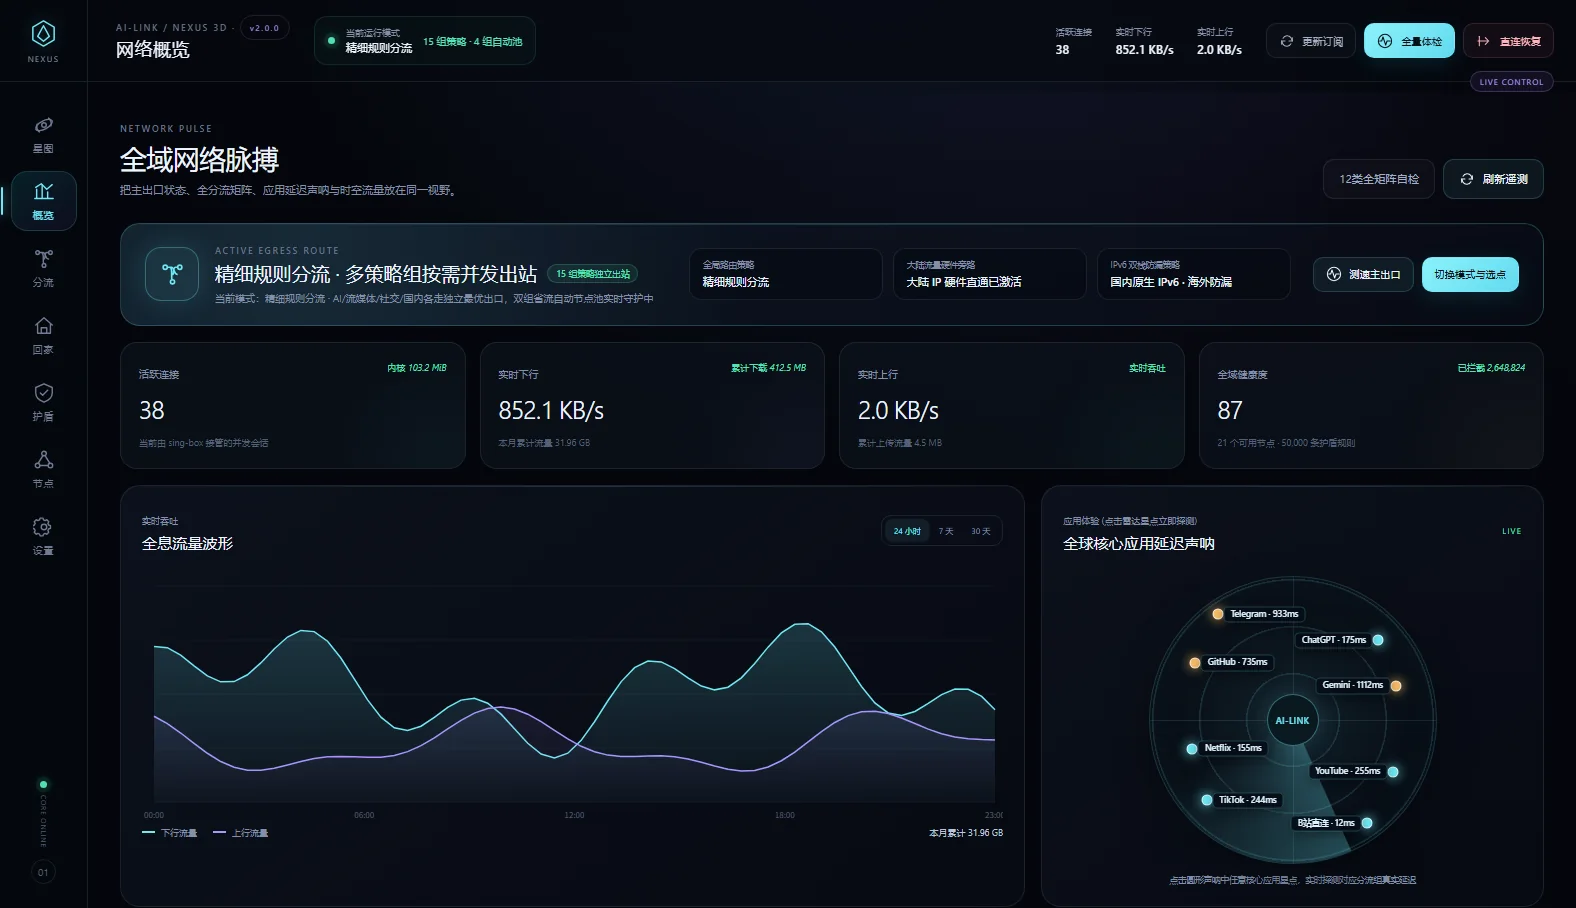This screenshot has height=908, width=1576.
Task: Toggle the 上行流量 chart legend
Action: tap(241, 833)
